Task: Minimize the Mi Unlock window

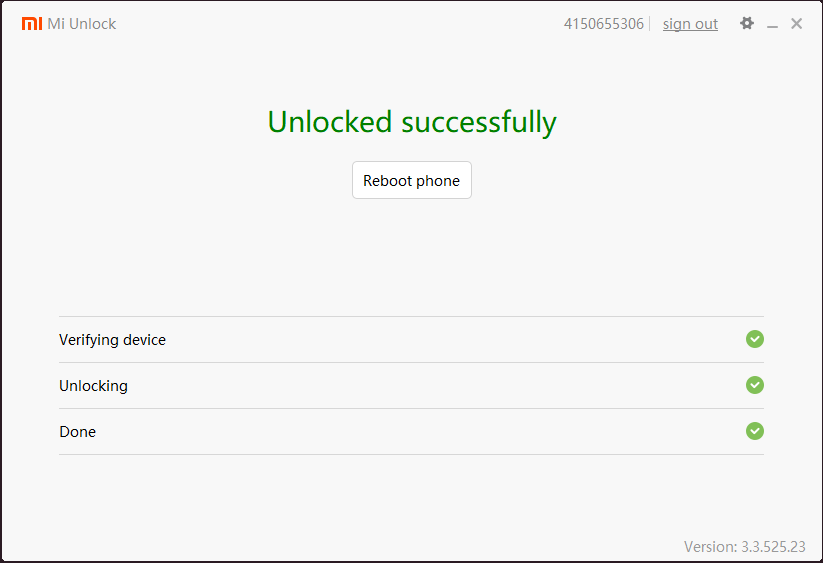Action: pyautogui.click(x=772, y=24)
